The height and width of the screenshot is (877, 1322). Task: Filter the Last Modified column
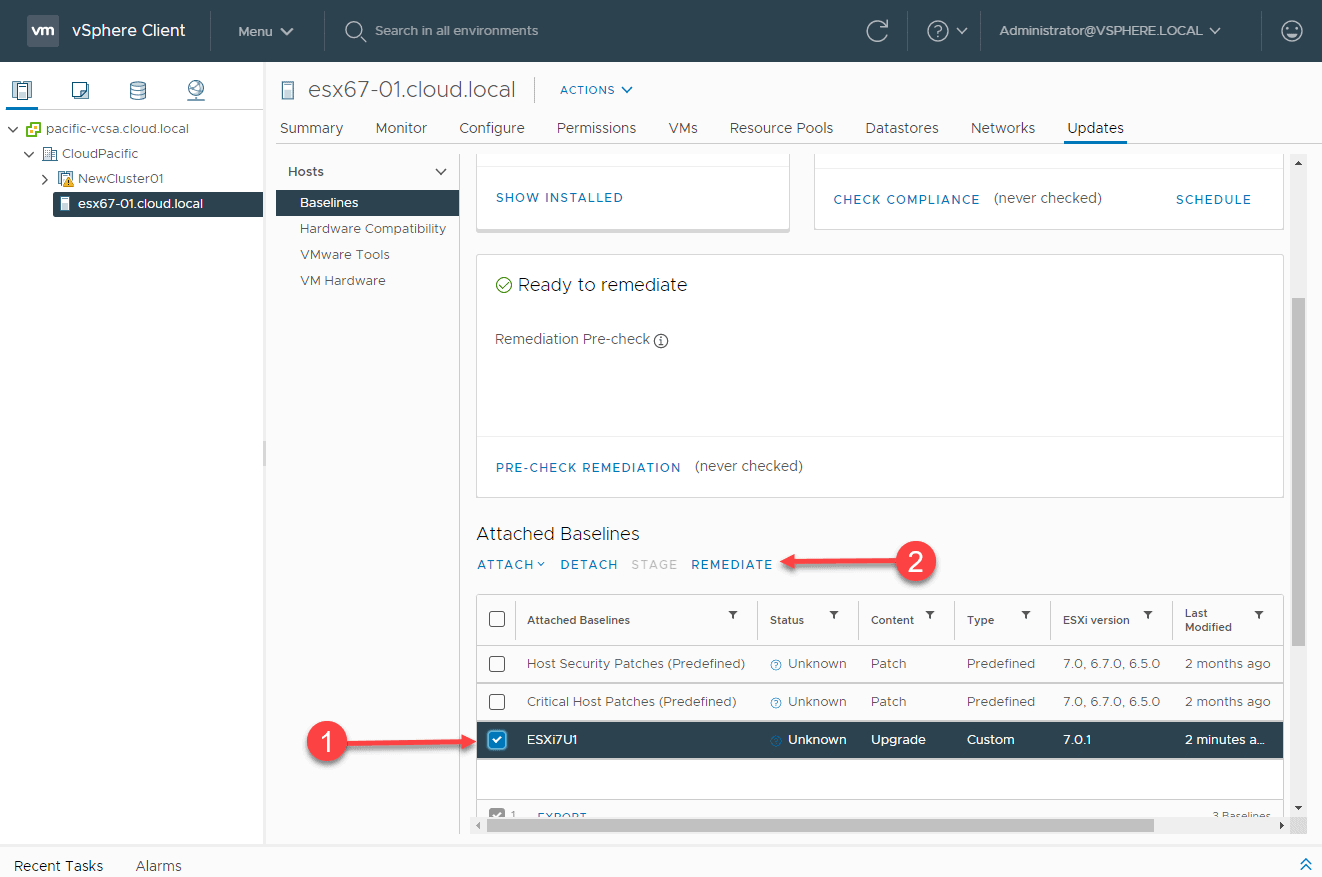click(1259, 615)
